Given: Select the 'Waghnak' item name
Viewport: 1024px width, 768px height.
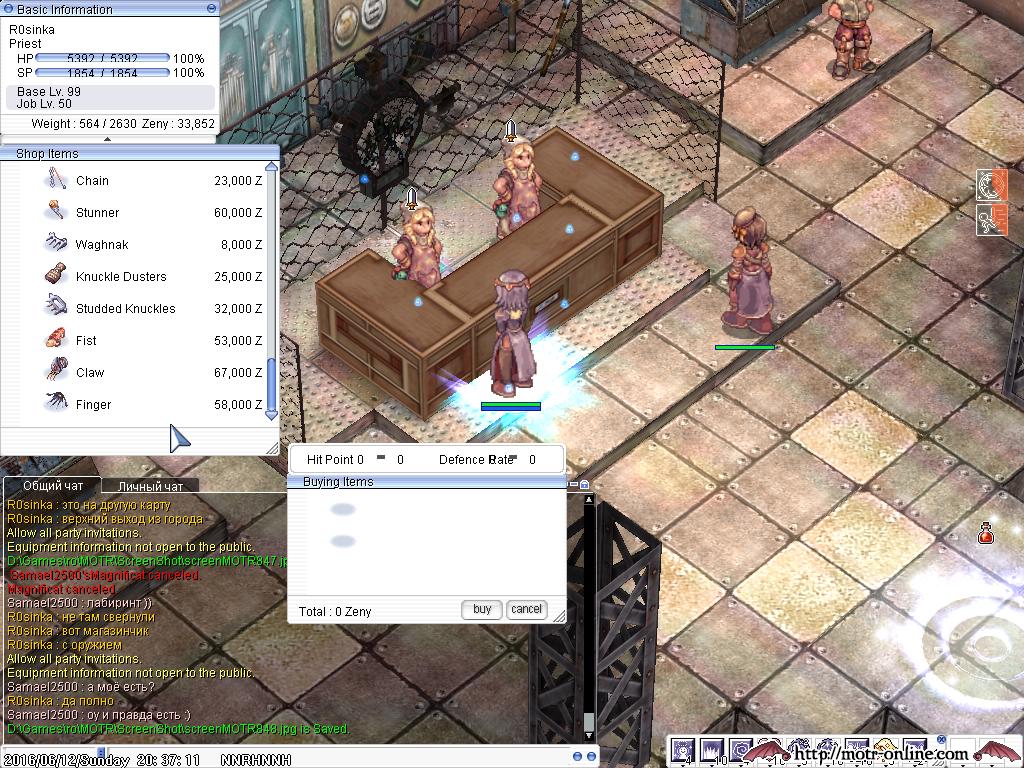Looking at the screenshot, I should pos(102,244).
